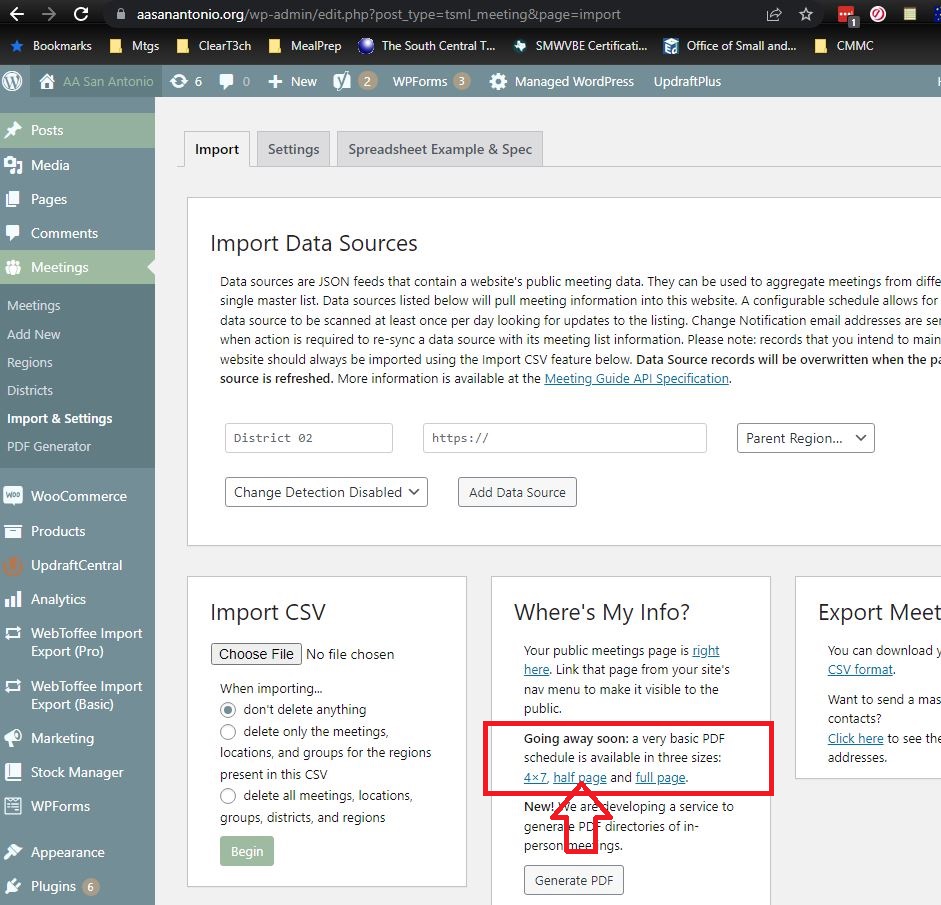The image size is (941, 905).
Task: Click the WooCommerce icon in sidebar
Action: click(13, 496)
